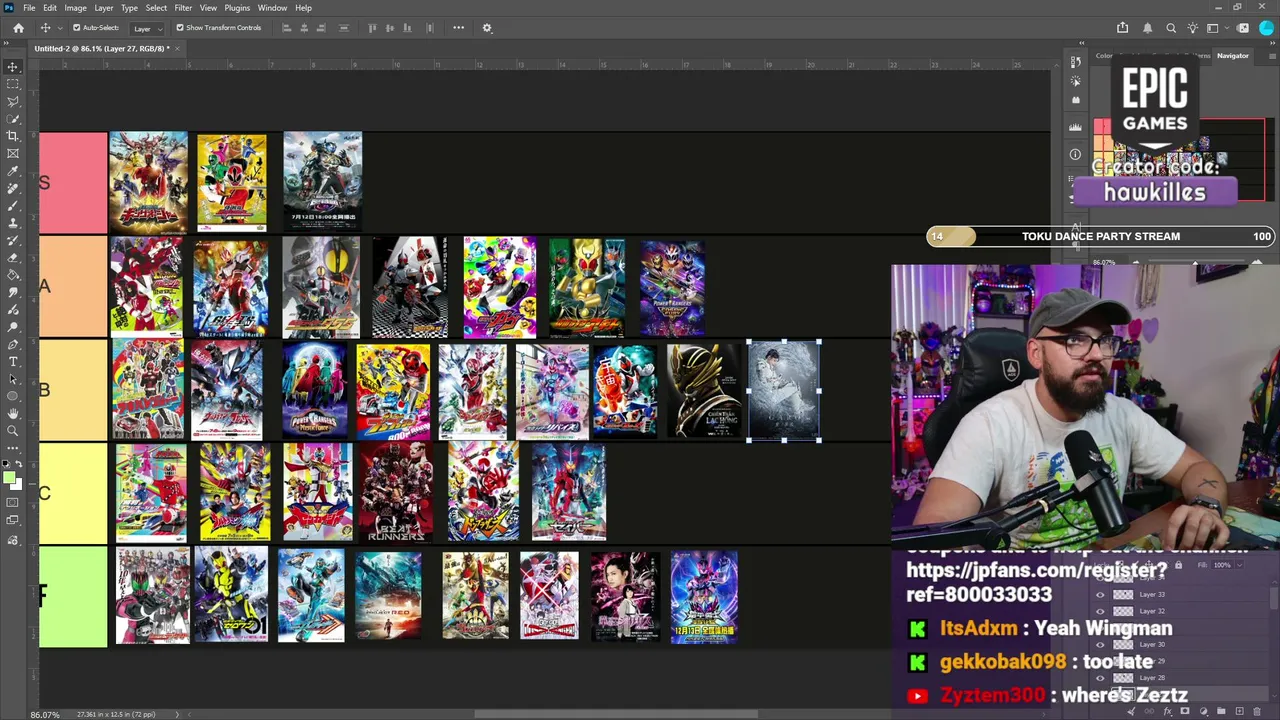Image resolution: width=1280 pixels, height=720 pixels.
Task: Hide Layer 32 using its eye icon
Action: click(x=1101, y=611)
